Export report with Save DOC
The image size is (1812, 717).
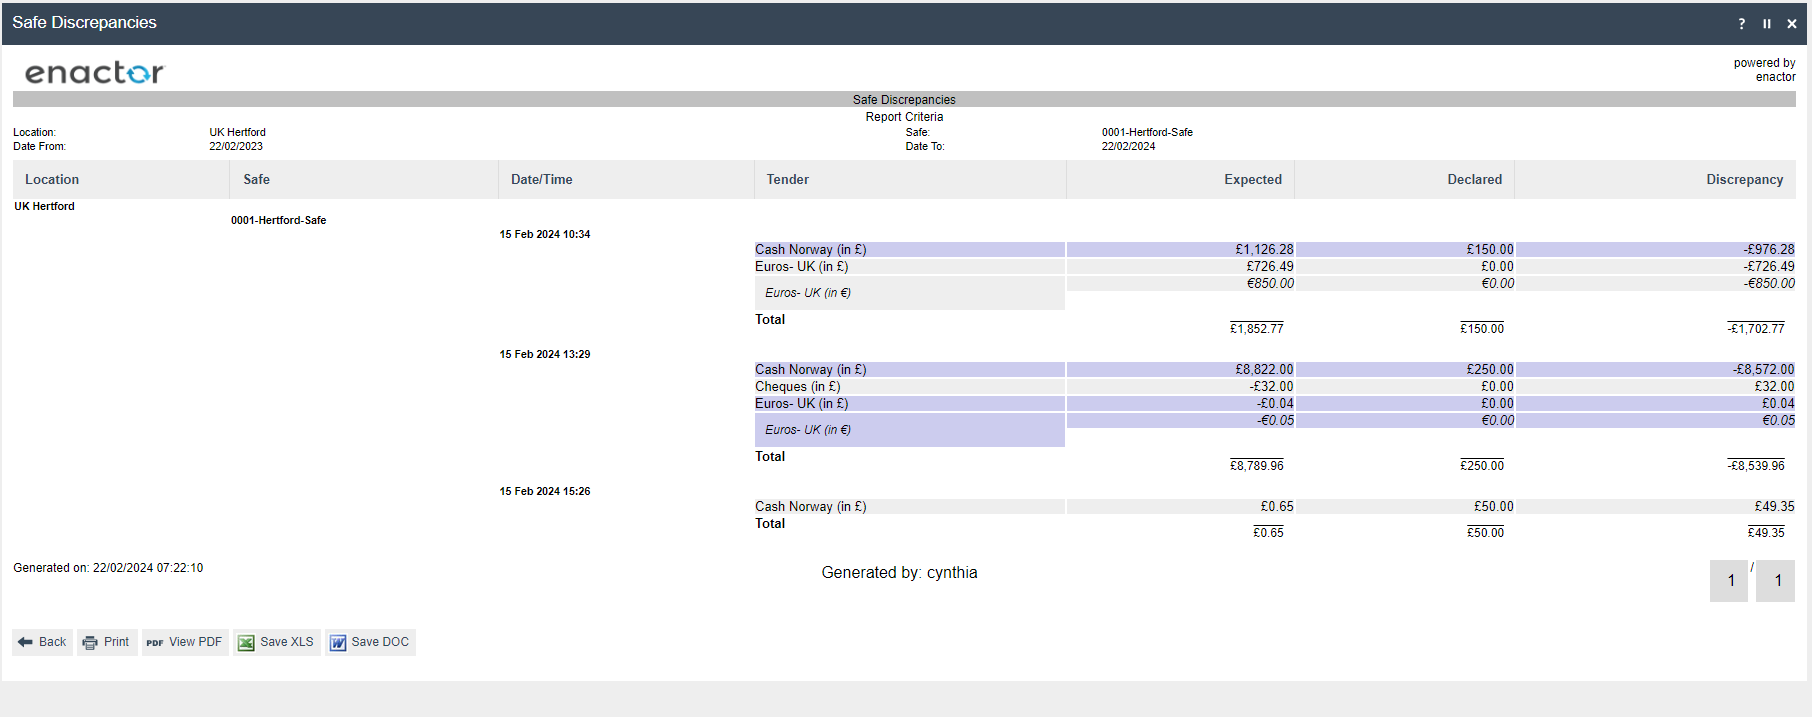tap(370, 642)
